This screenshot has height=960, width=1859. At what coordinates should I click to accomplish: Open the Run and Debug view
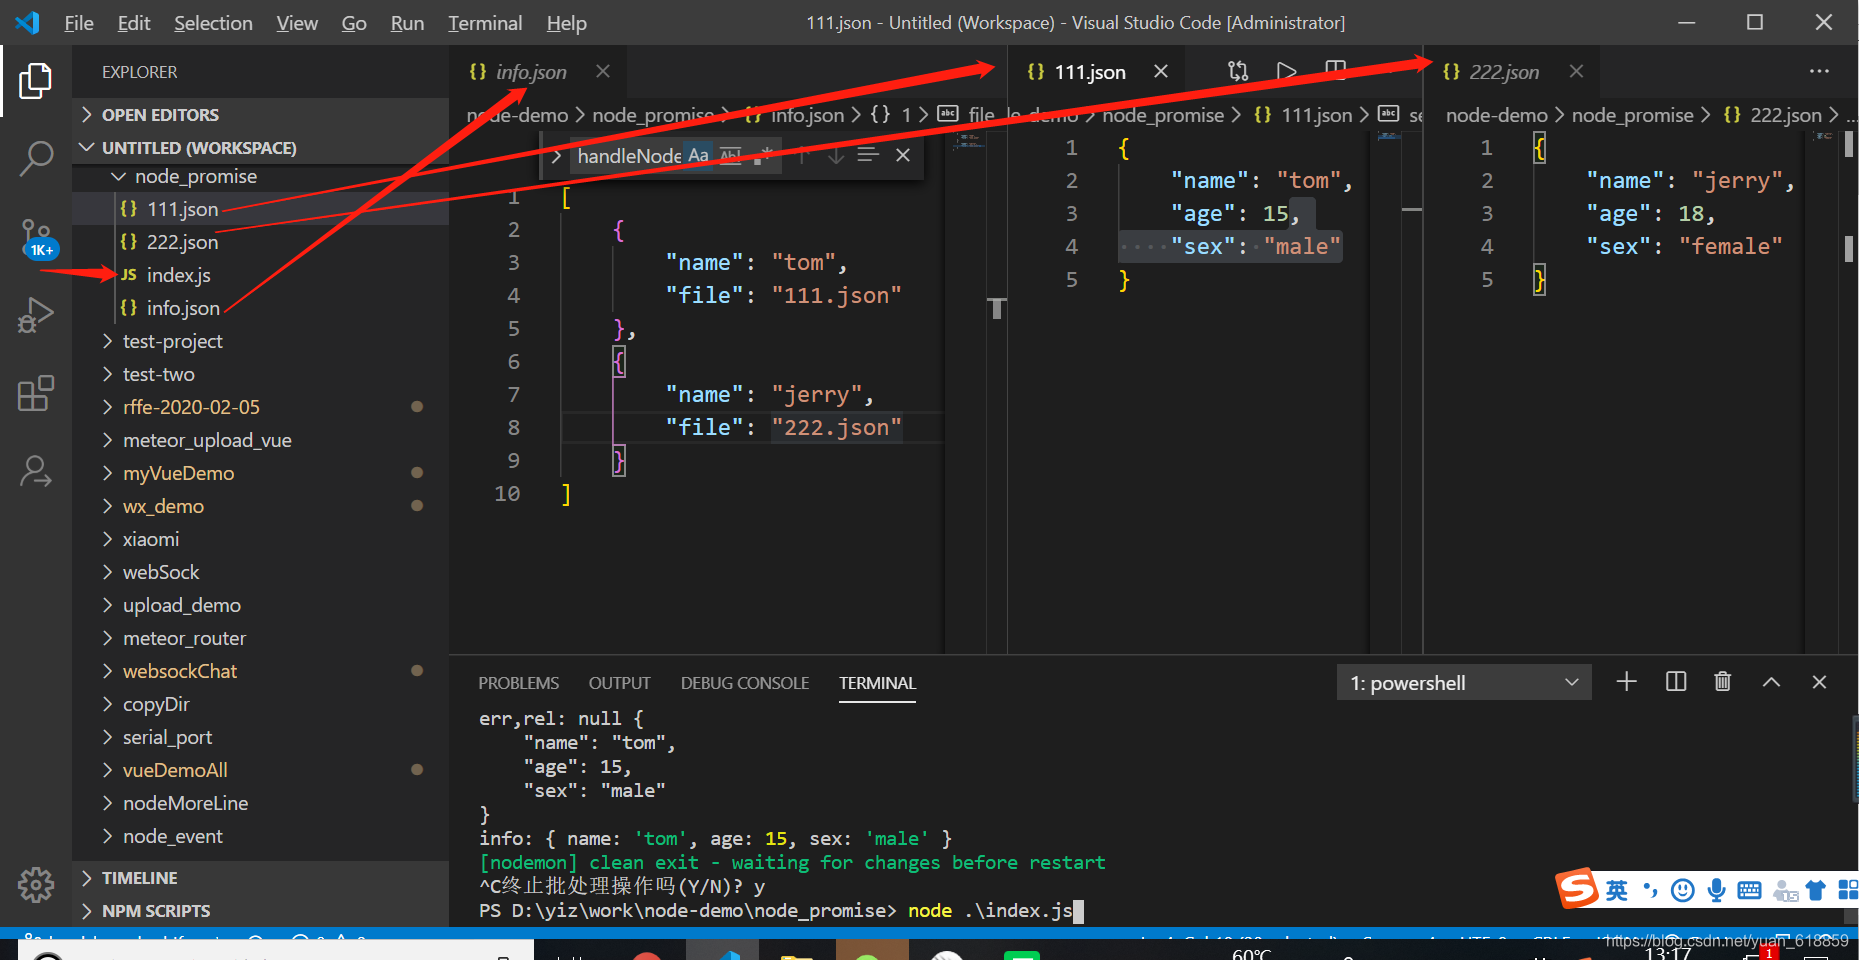click(36, 315)
